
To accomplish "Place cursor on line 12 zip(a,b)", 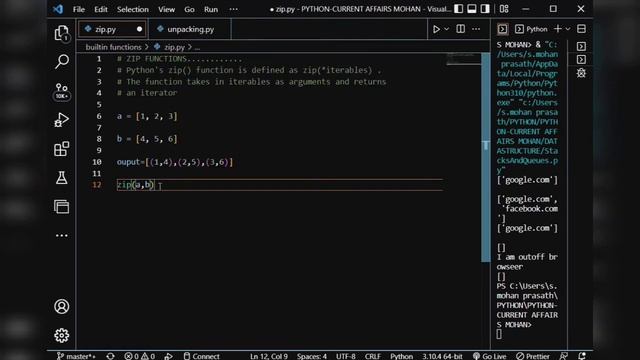I will click(136, 185).
